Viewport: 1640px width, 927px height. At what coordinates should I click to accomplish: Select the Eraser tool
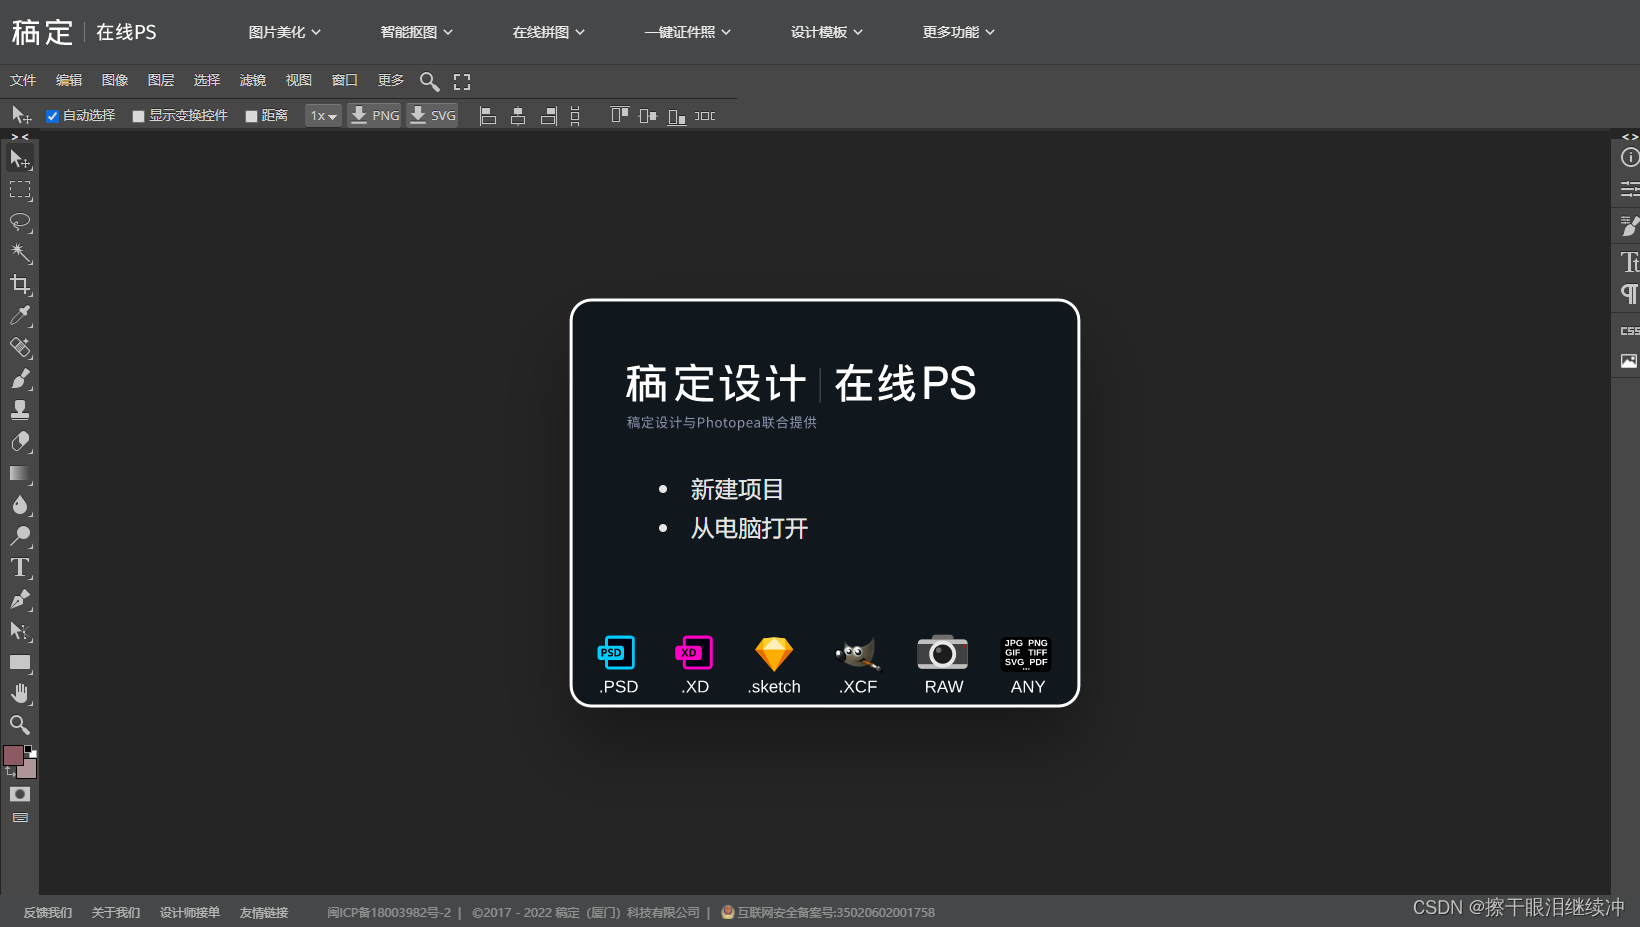click(x=20, y=442)
